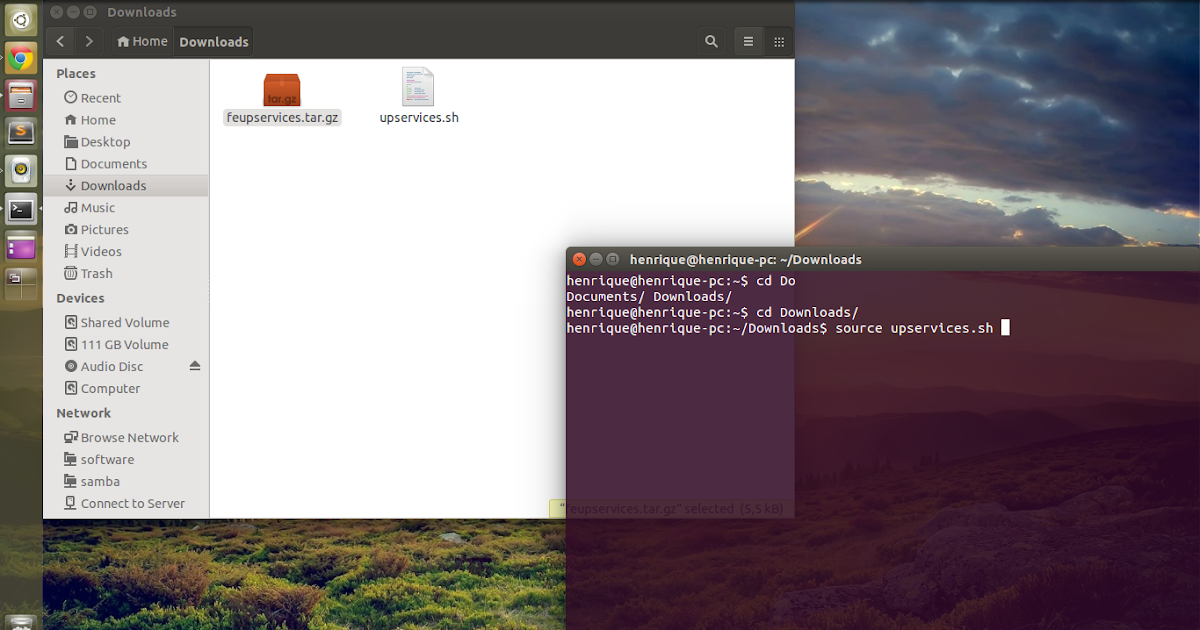
Task: Go back in the Files window
Action: [61, 41]
